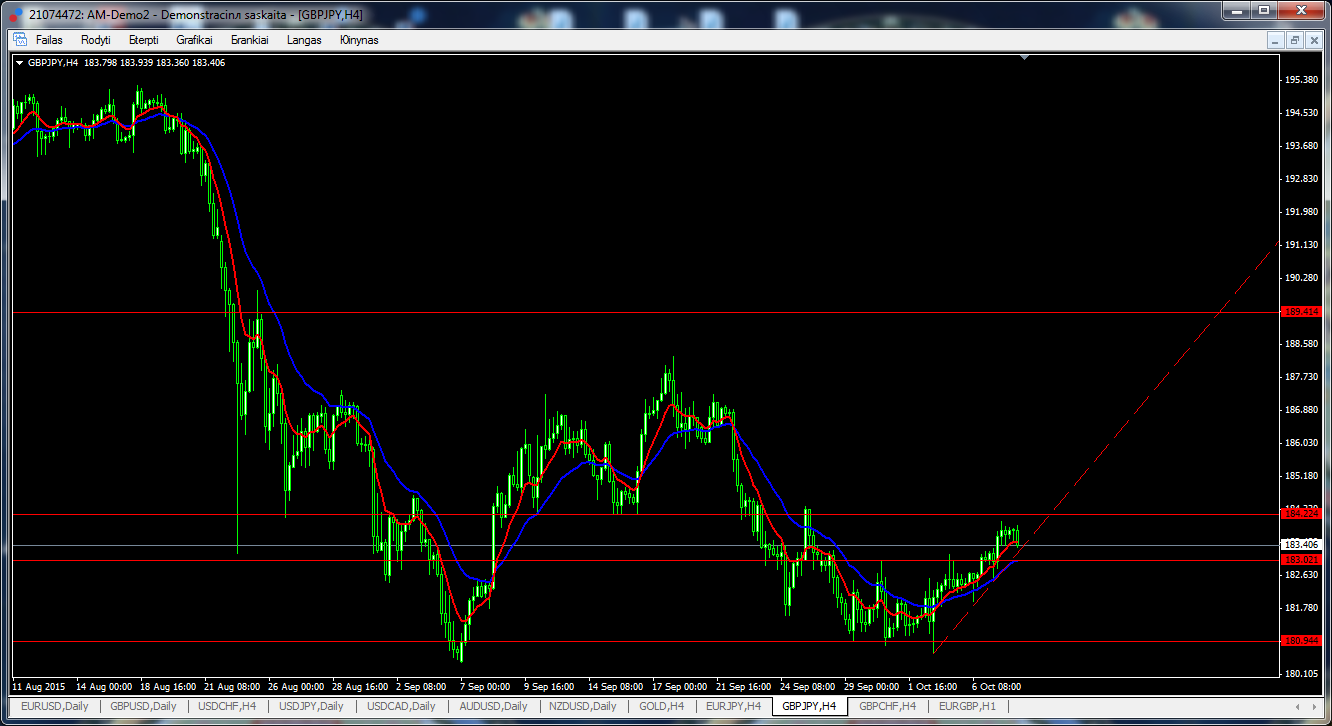This screenshot has width=1332, height=726.
Task: Click the 6 Oct 08:00 time label
Action: coord(996,687)
